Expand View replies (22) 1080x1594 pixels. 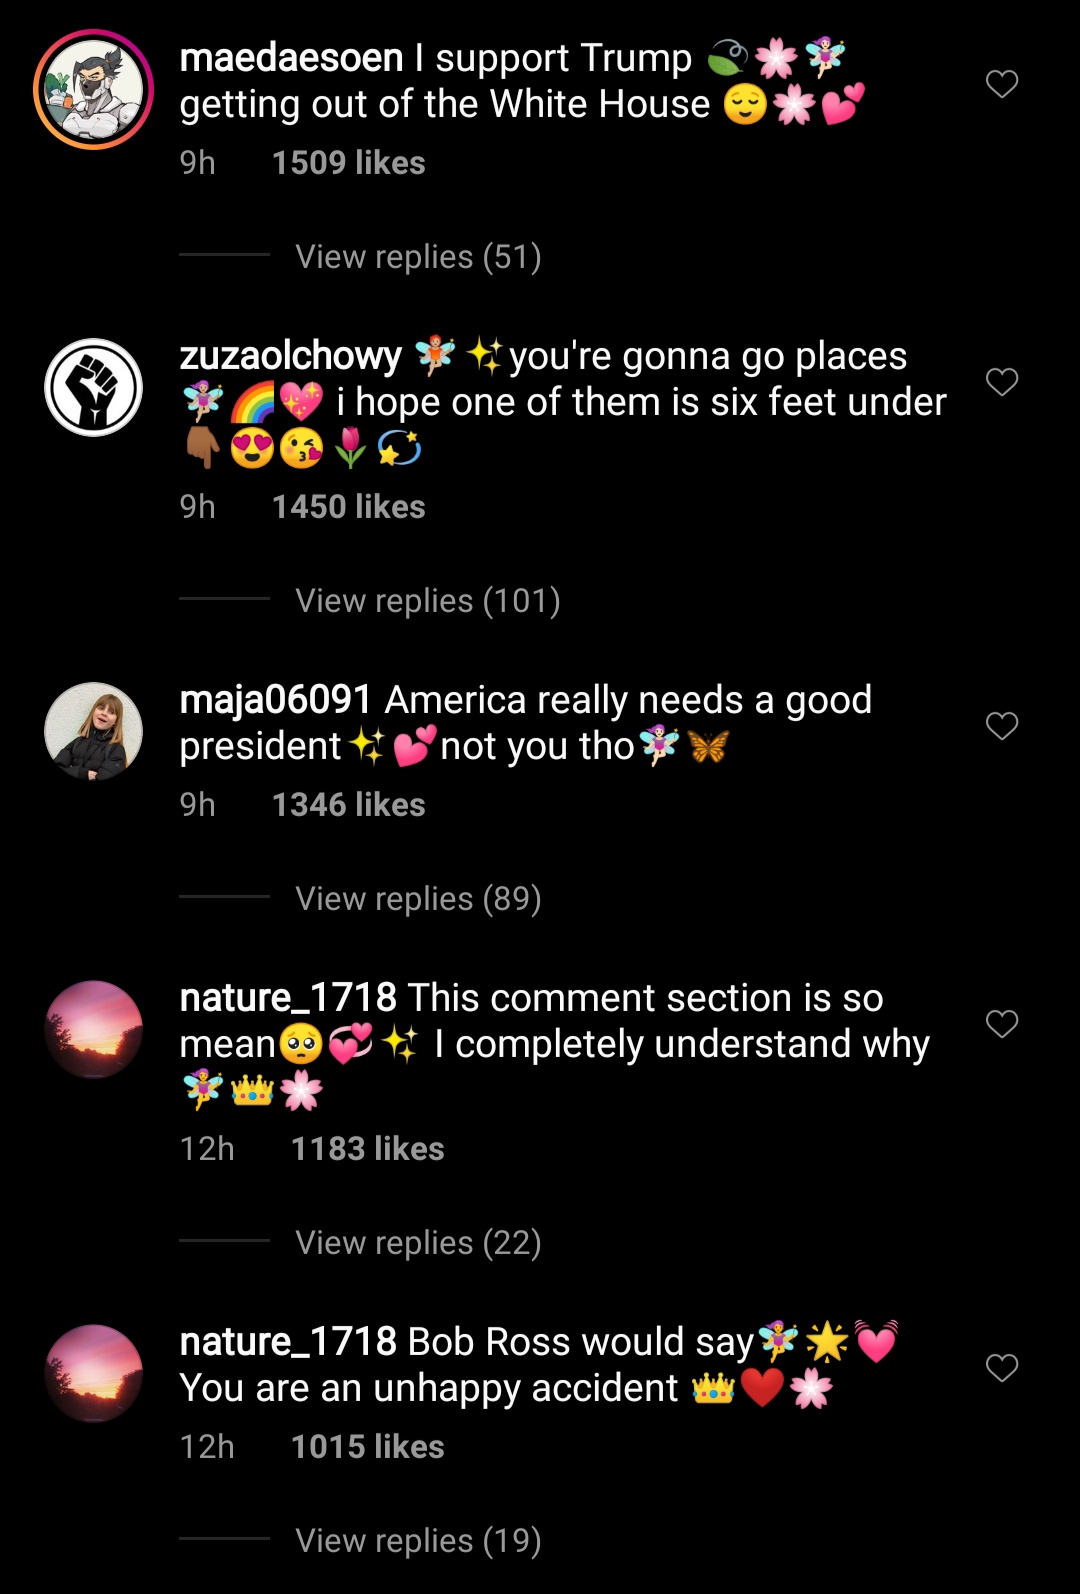click(418, 1243)
